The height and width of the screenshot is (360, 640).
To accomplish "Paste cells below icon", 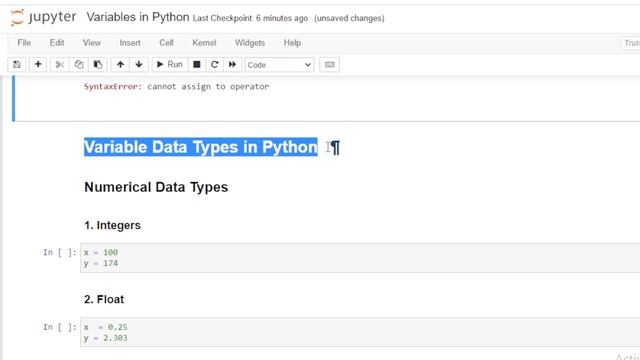I will tap(98, 64).
